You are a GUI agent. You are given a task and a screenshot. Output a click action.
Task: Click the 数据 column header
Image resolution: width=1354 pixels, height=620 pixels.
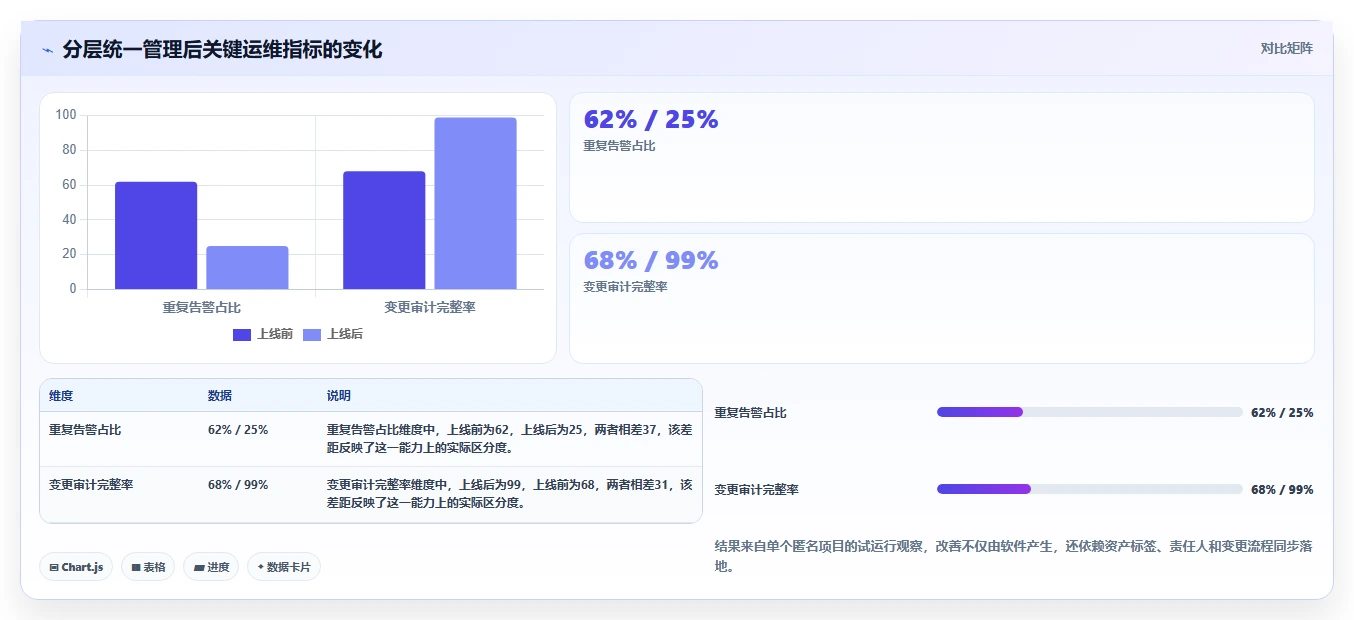pos(220,396)
